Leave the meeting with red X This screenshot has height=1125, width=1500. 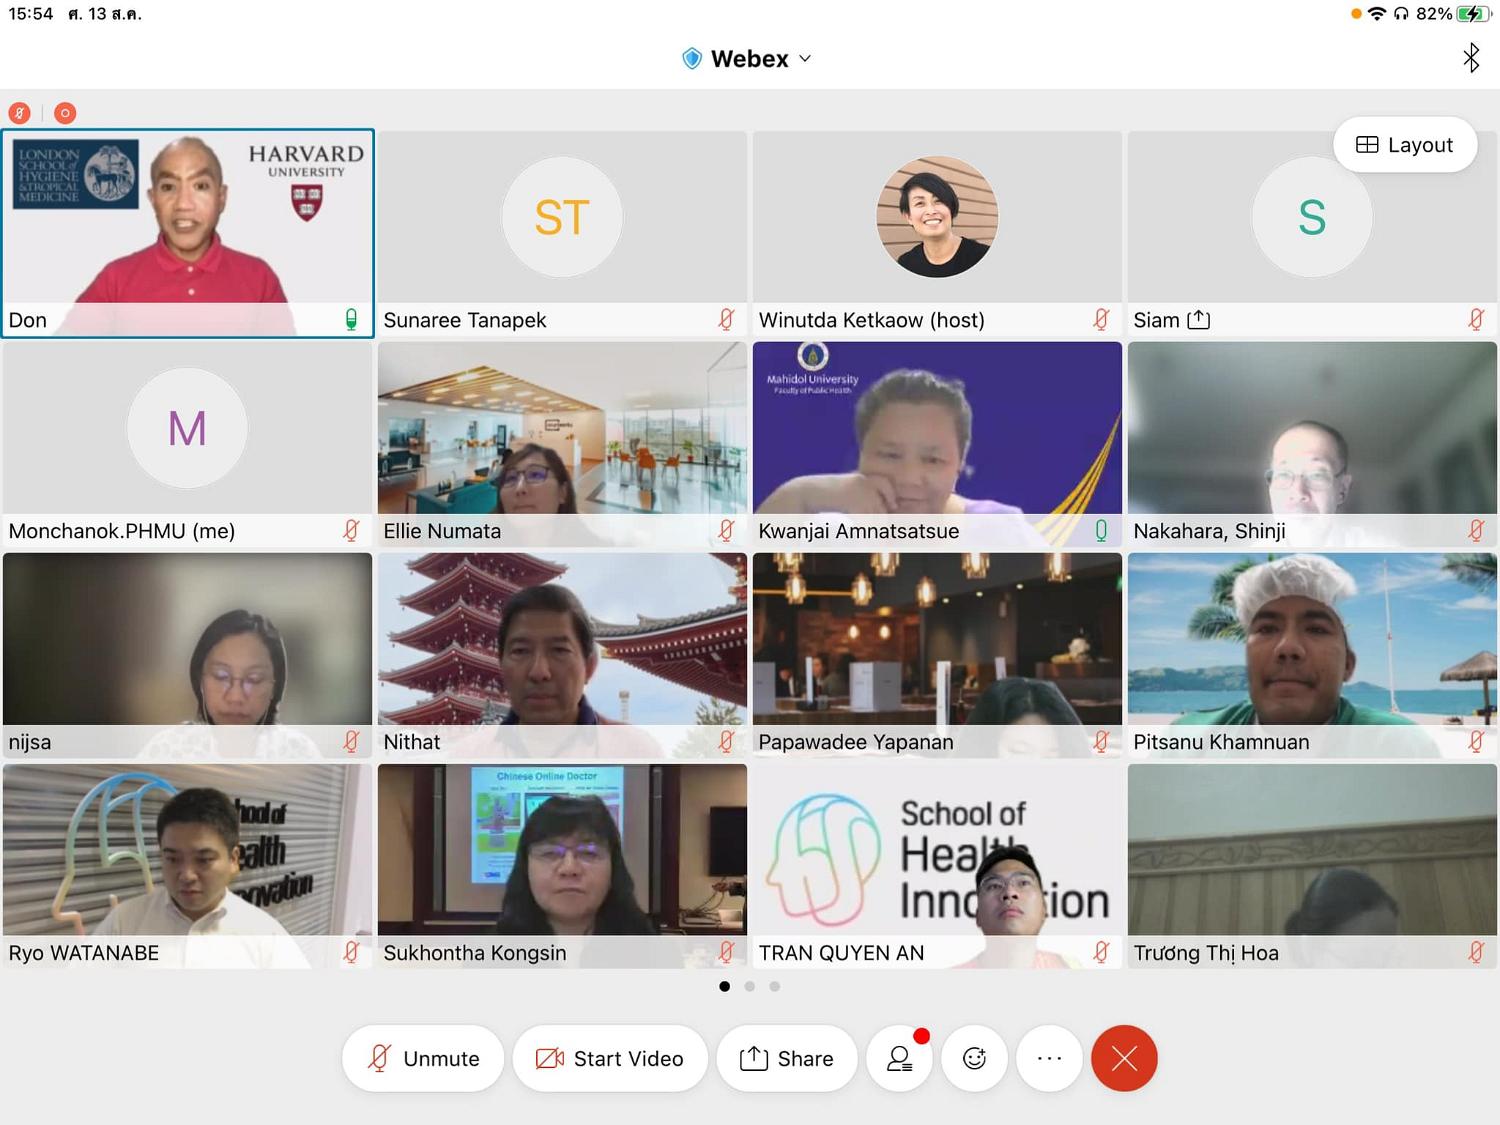(1124, 1058)
